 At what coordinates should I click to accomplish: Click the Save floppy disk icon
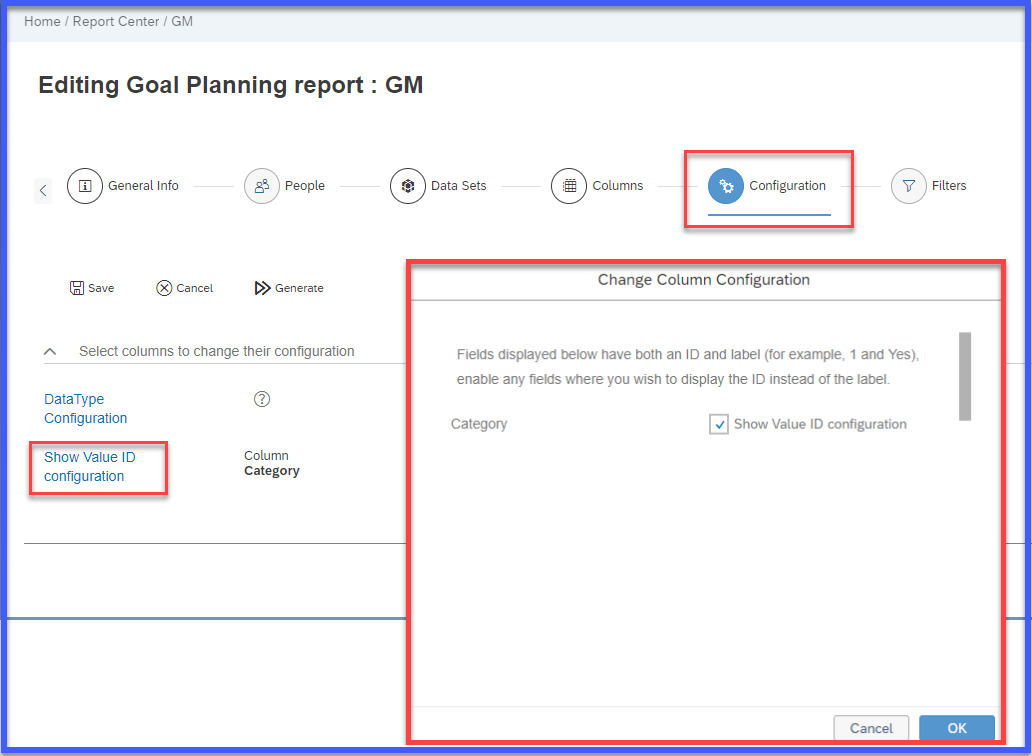pos(77,288)
